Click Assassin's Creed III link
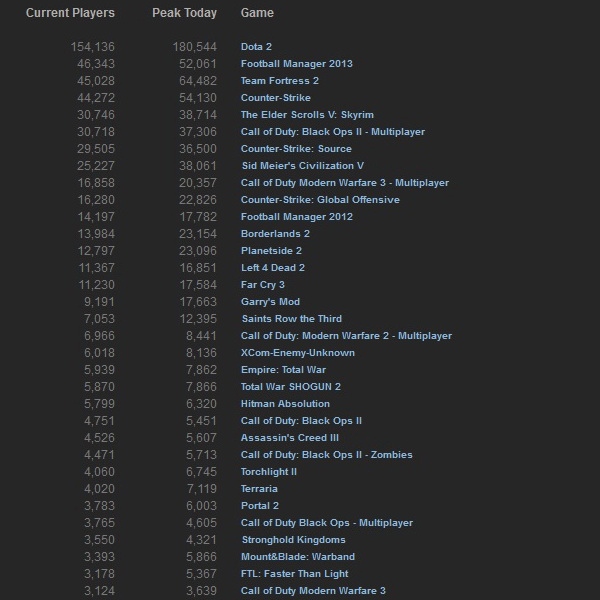The width and height of the screenshot is (600, 600). 289,437
